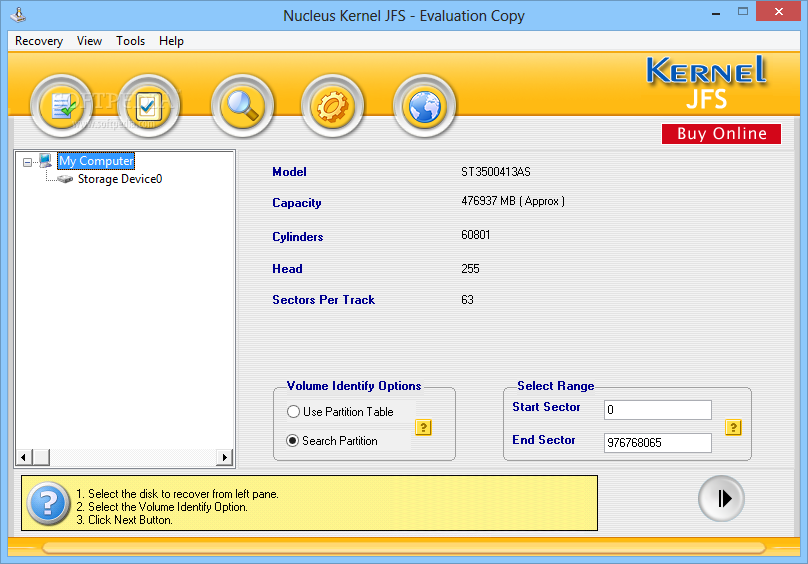Click the cylinders value 60801
The image size is (808, 564).
[476, 235]
